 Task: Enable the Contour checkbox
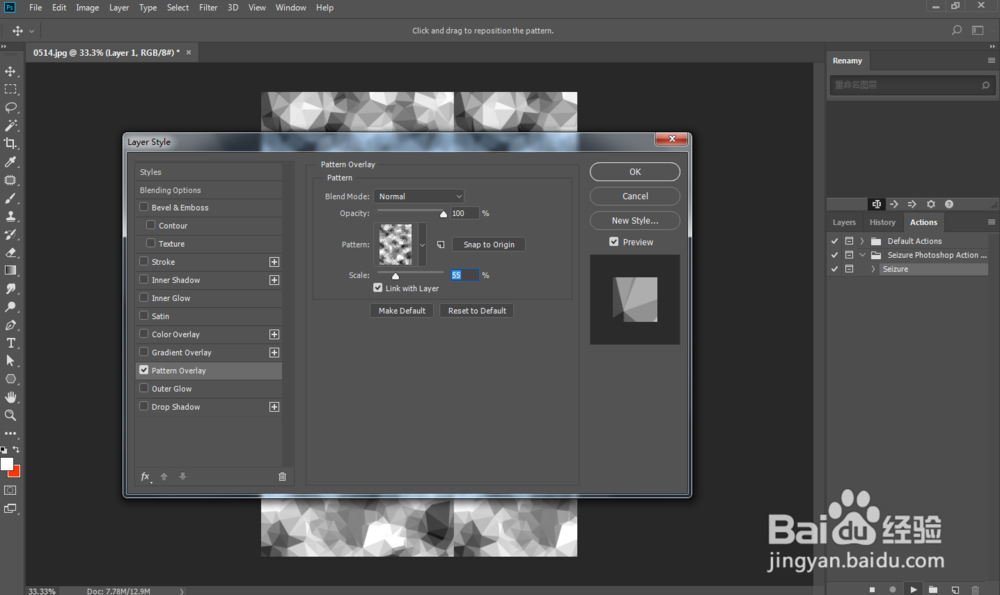[x=151, y=224]
